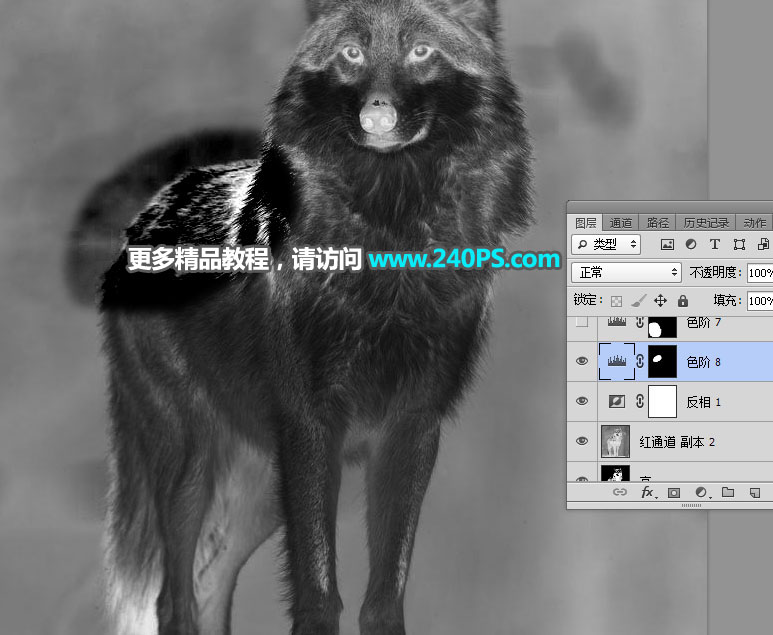Lock all padlock icon
773x635 pixels.
pyautogui.click(x=683, y=300)
